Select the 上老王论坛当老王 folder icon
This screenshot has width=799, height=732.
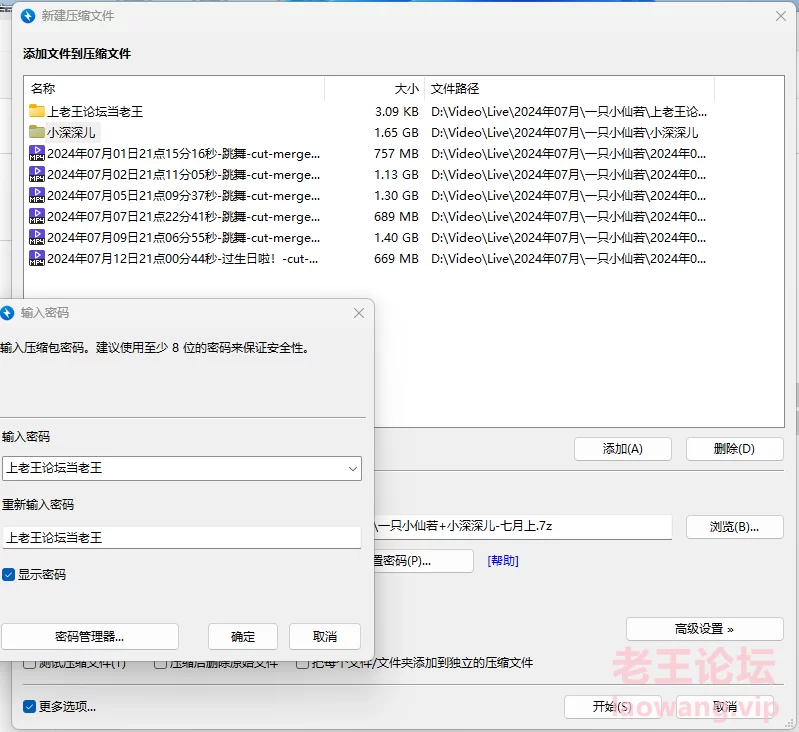point(37,111)
